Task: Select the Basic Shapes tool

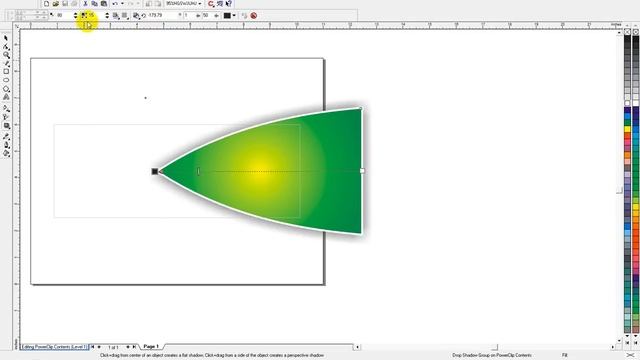Action: point(6,98)
